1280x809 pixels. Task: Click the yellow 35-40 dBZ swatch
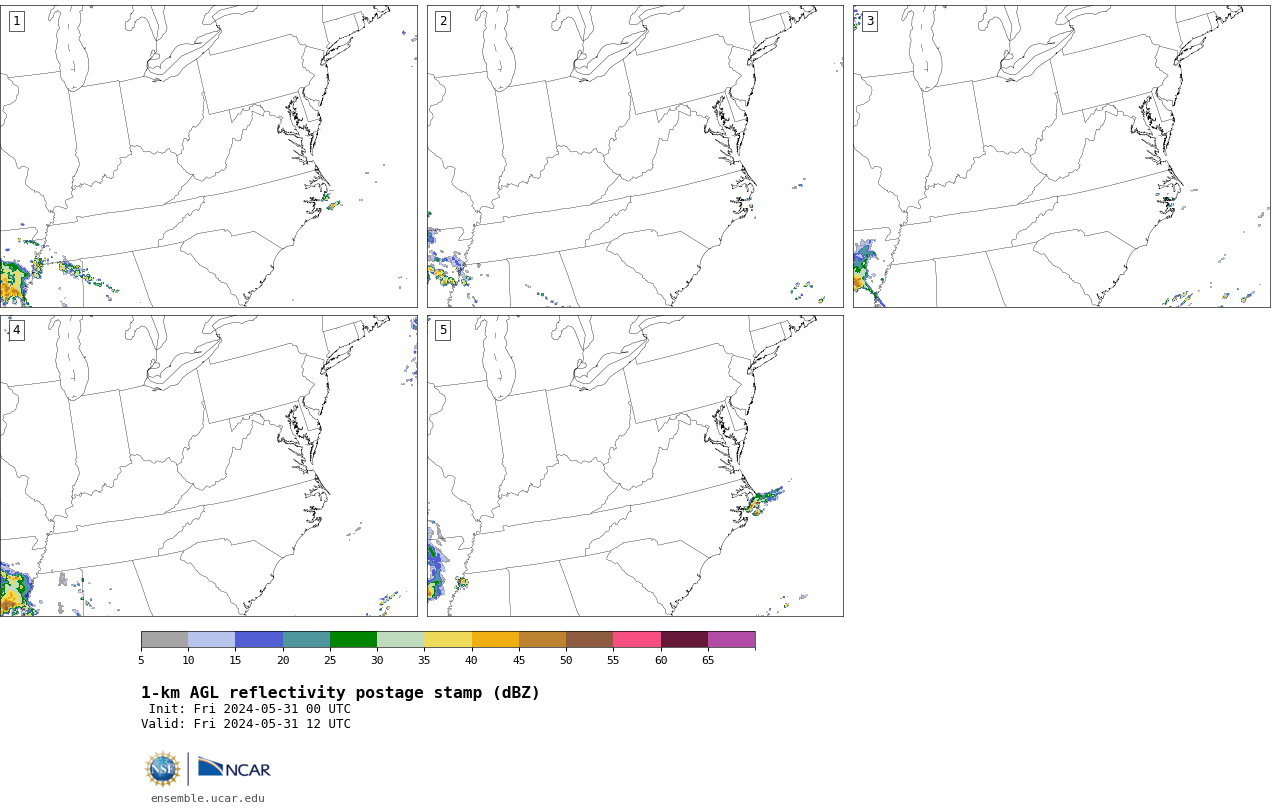pyautogui.click(x=448, y=640)
